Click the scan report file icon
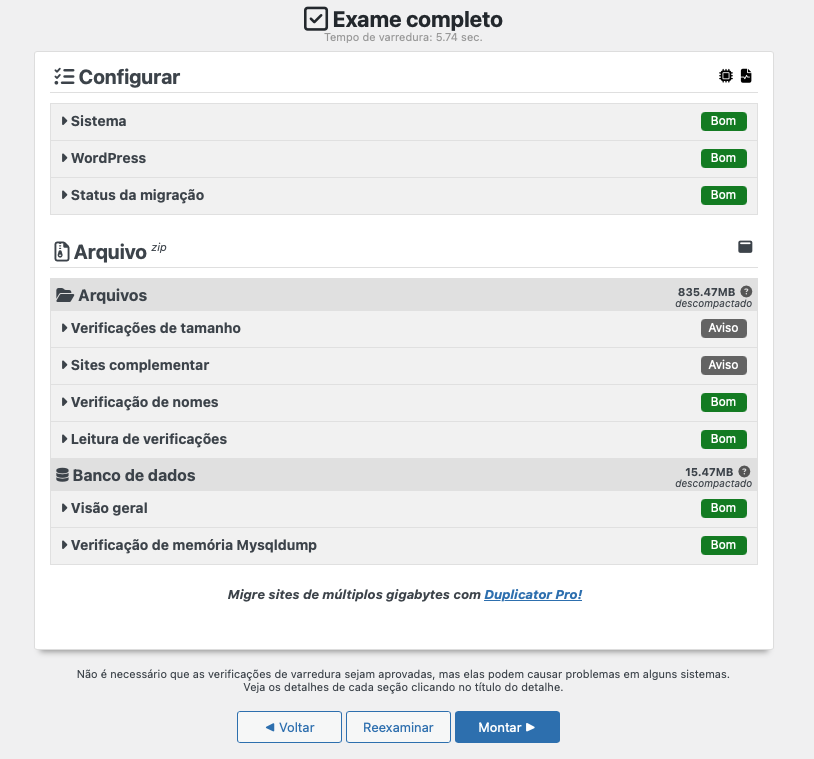Image resolution: width=814 pixels, height=759 pixels. coord(747,75)
